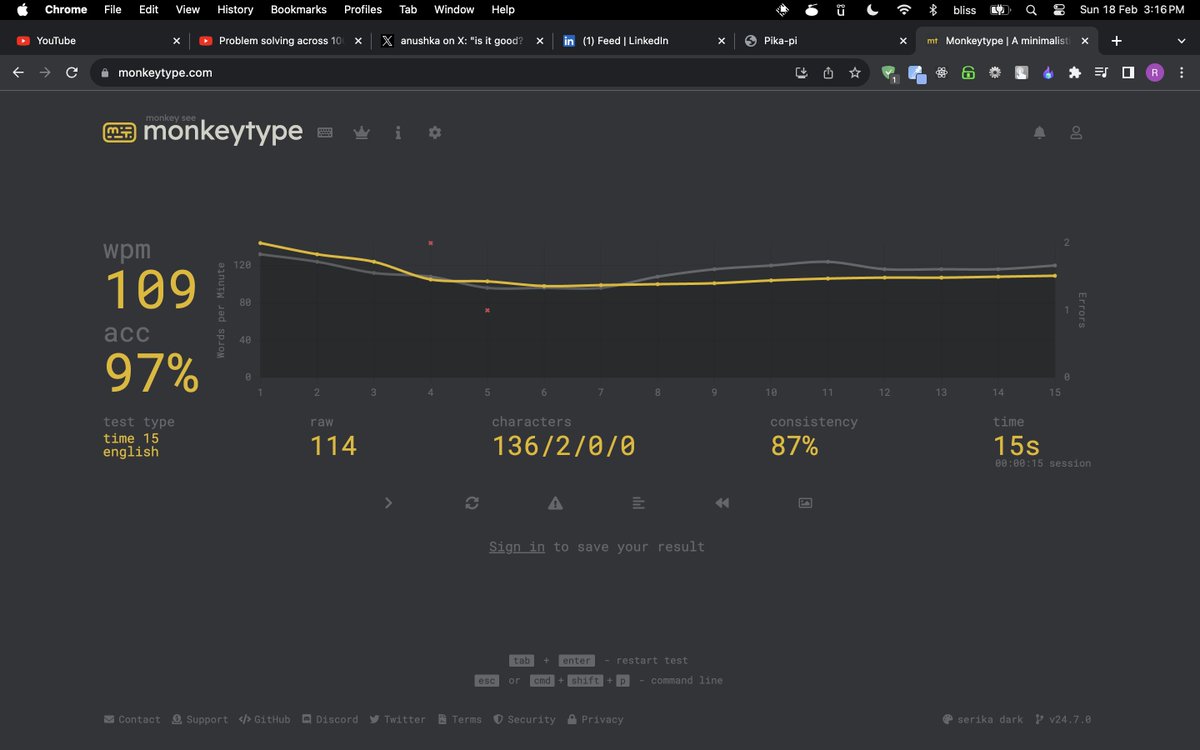Show notifications bell in Monkeytype
The width and height of the screenshot is (1200, 750).
pos(1040,132)
